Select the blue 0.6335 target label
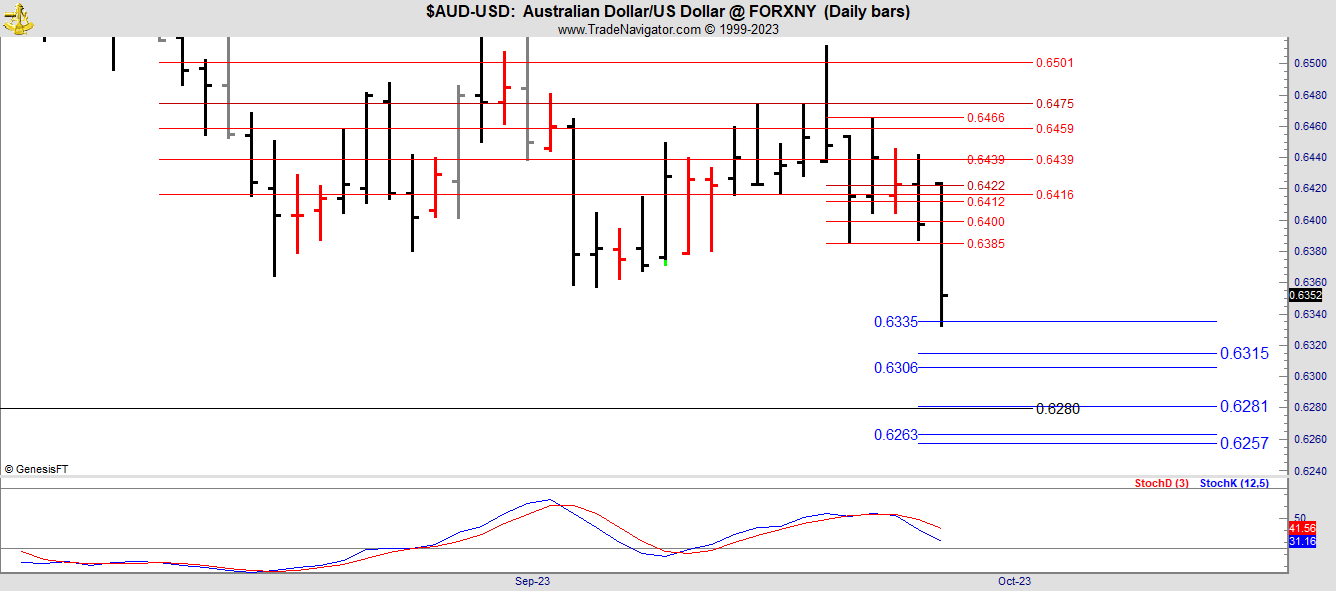The height and width of the screenshot is (591, 1336). [x=895, y=322]
